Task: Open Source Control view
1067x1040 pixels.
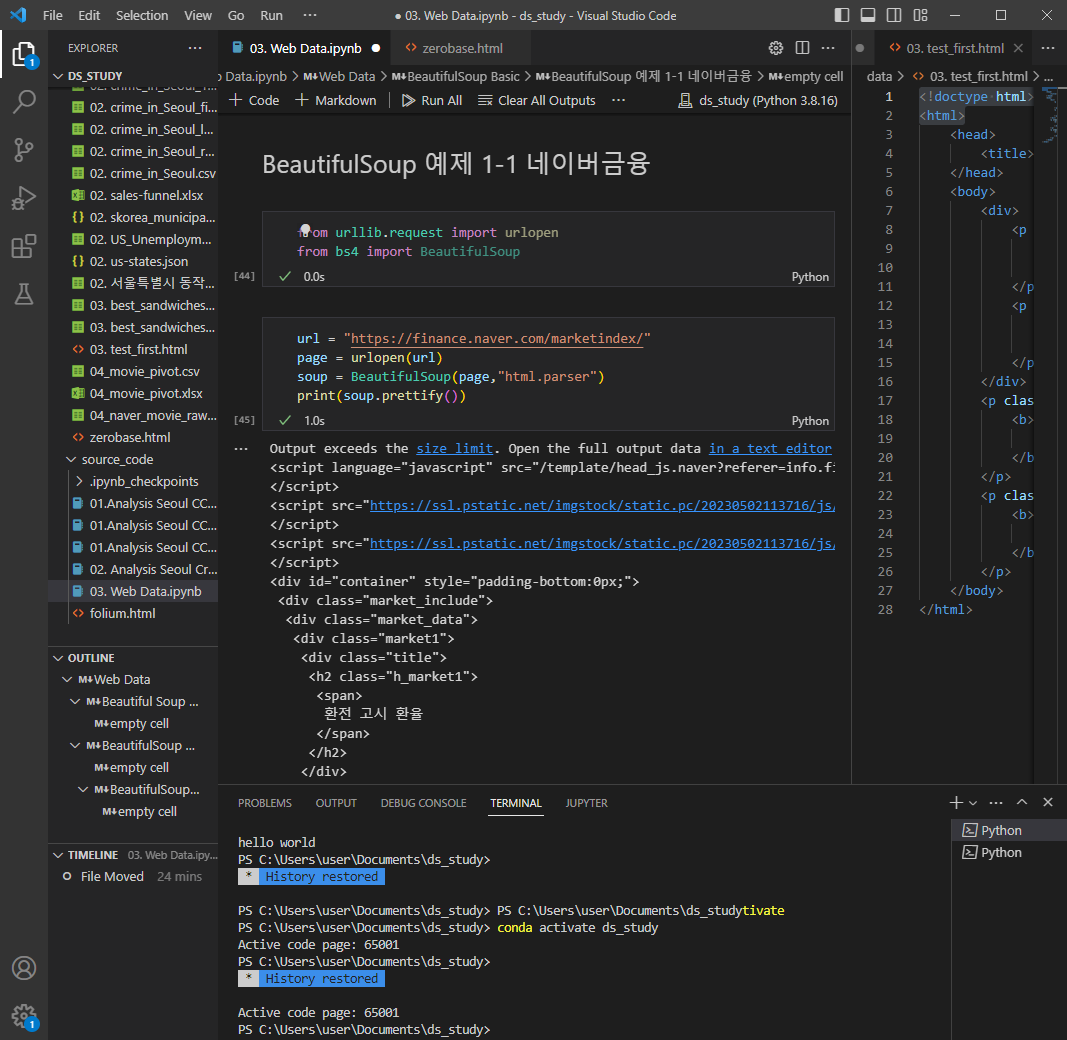Action: [24, 150]
